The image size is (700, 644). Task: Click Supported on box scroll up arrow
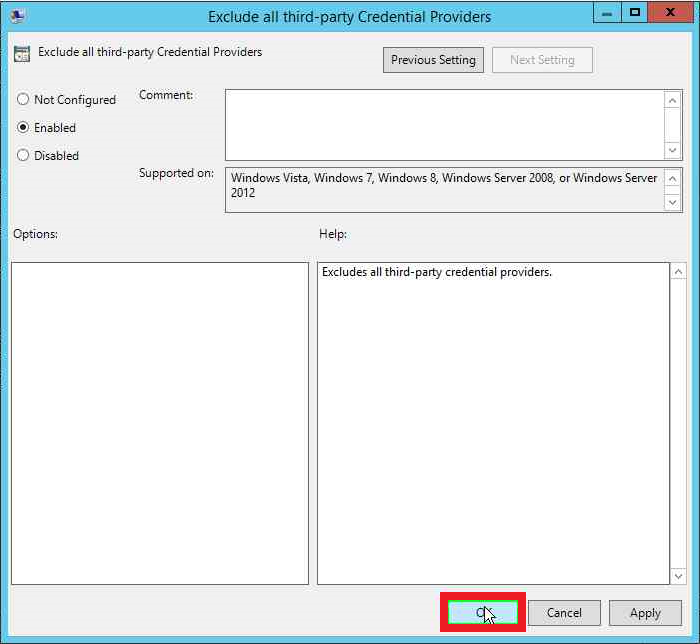[x=673, y=178]
